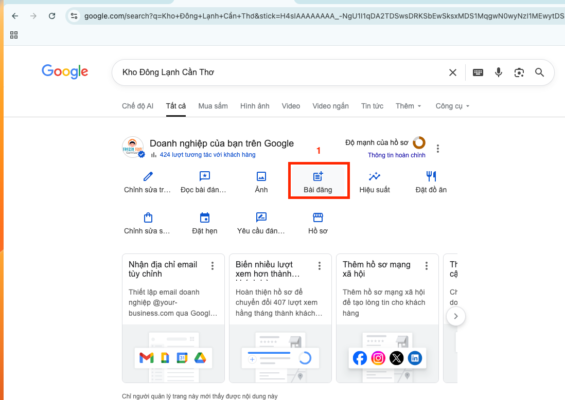Open the apps grid in bookmarks bar

[14, 35]
